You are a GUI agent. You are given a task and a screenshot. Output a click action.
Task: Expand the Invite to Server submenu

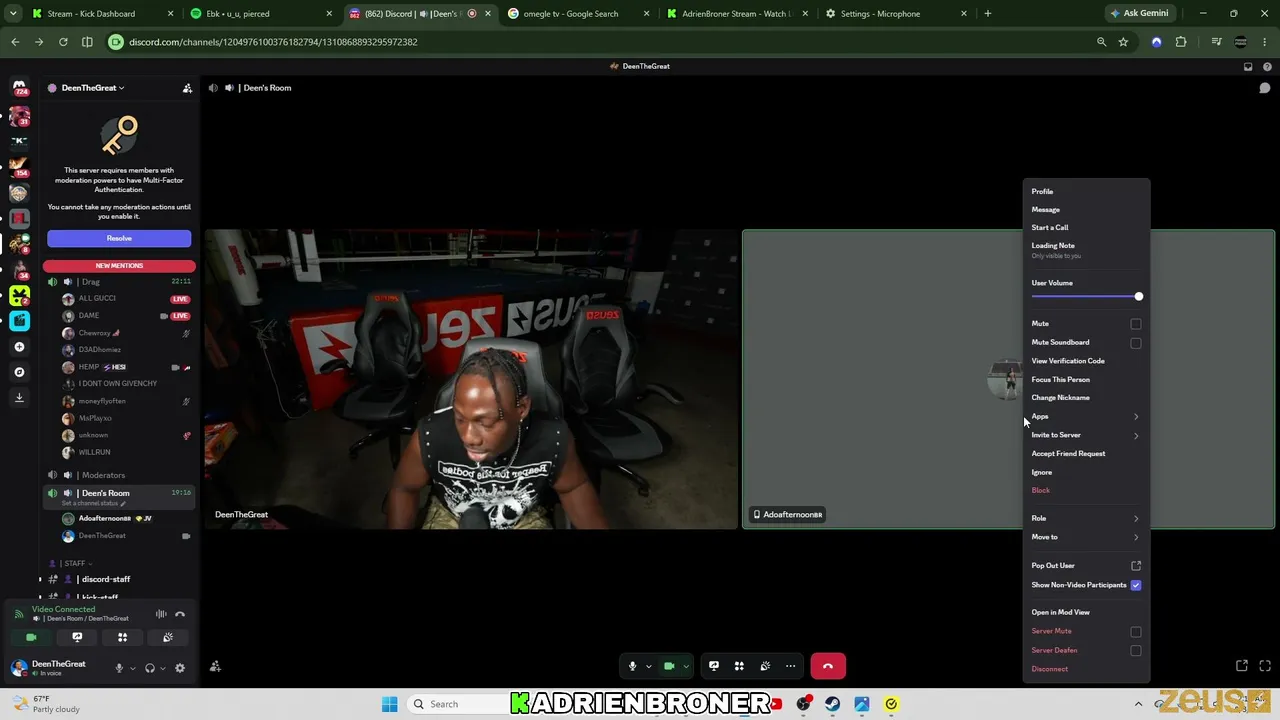(x=1086, y=435)
